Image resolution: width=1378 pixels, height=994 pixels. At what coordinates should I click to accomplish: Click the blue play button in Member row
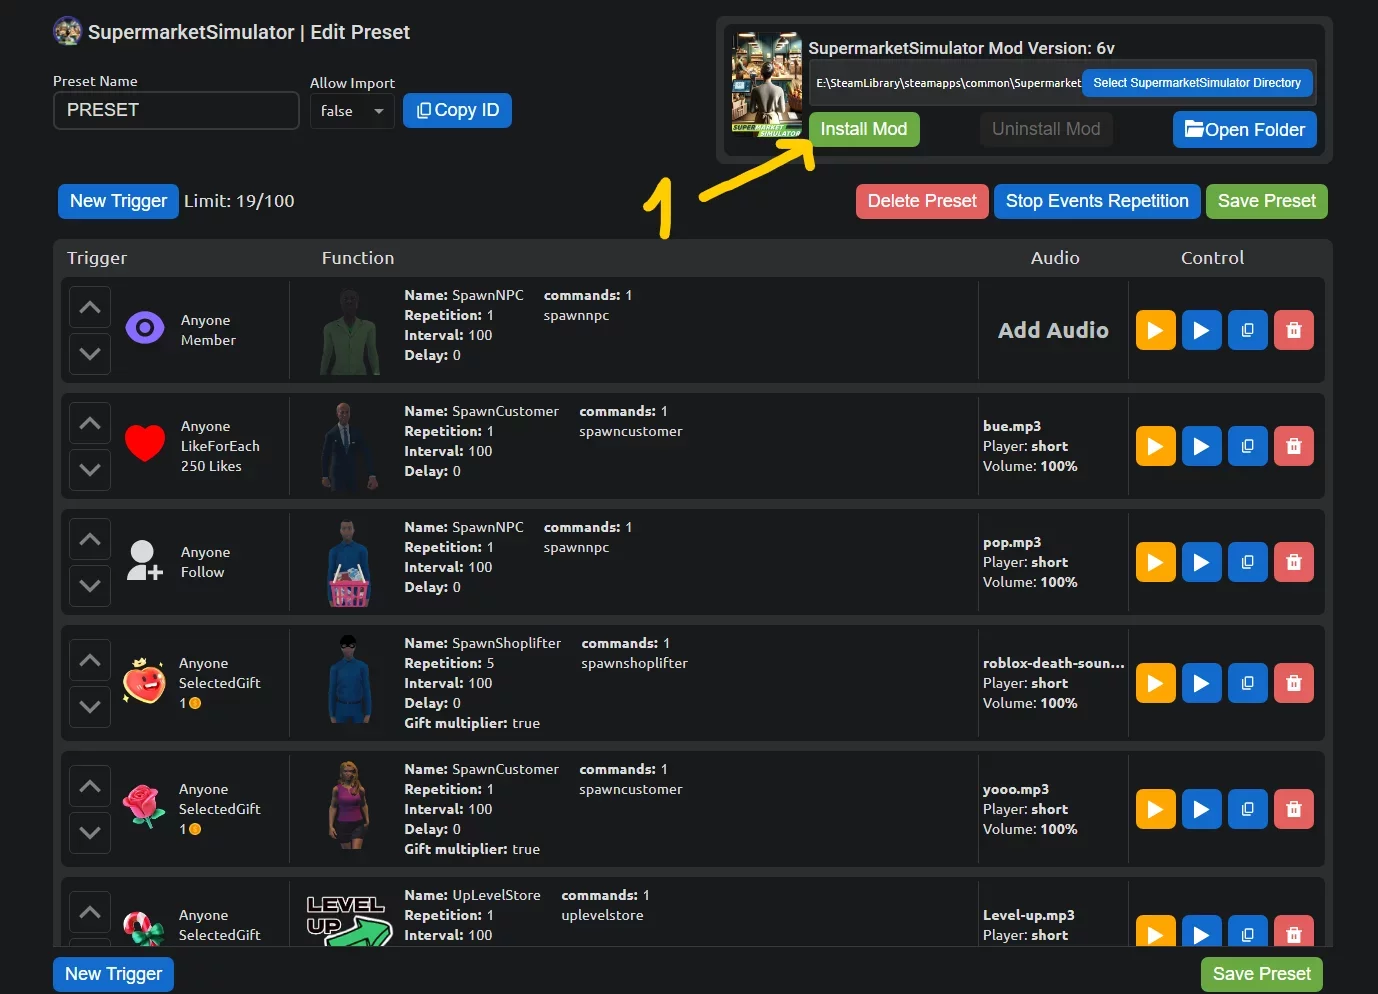click(x=1201, y=330)
